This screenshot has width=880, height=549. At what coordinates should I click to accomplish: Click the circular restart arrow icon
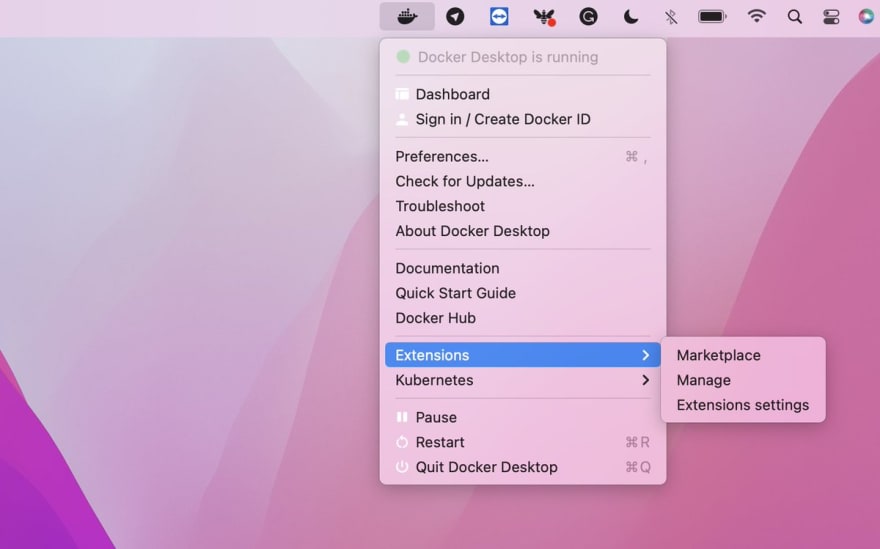(402, 442)
